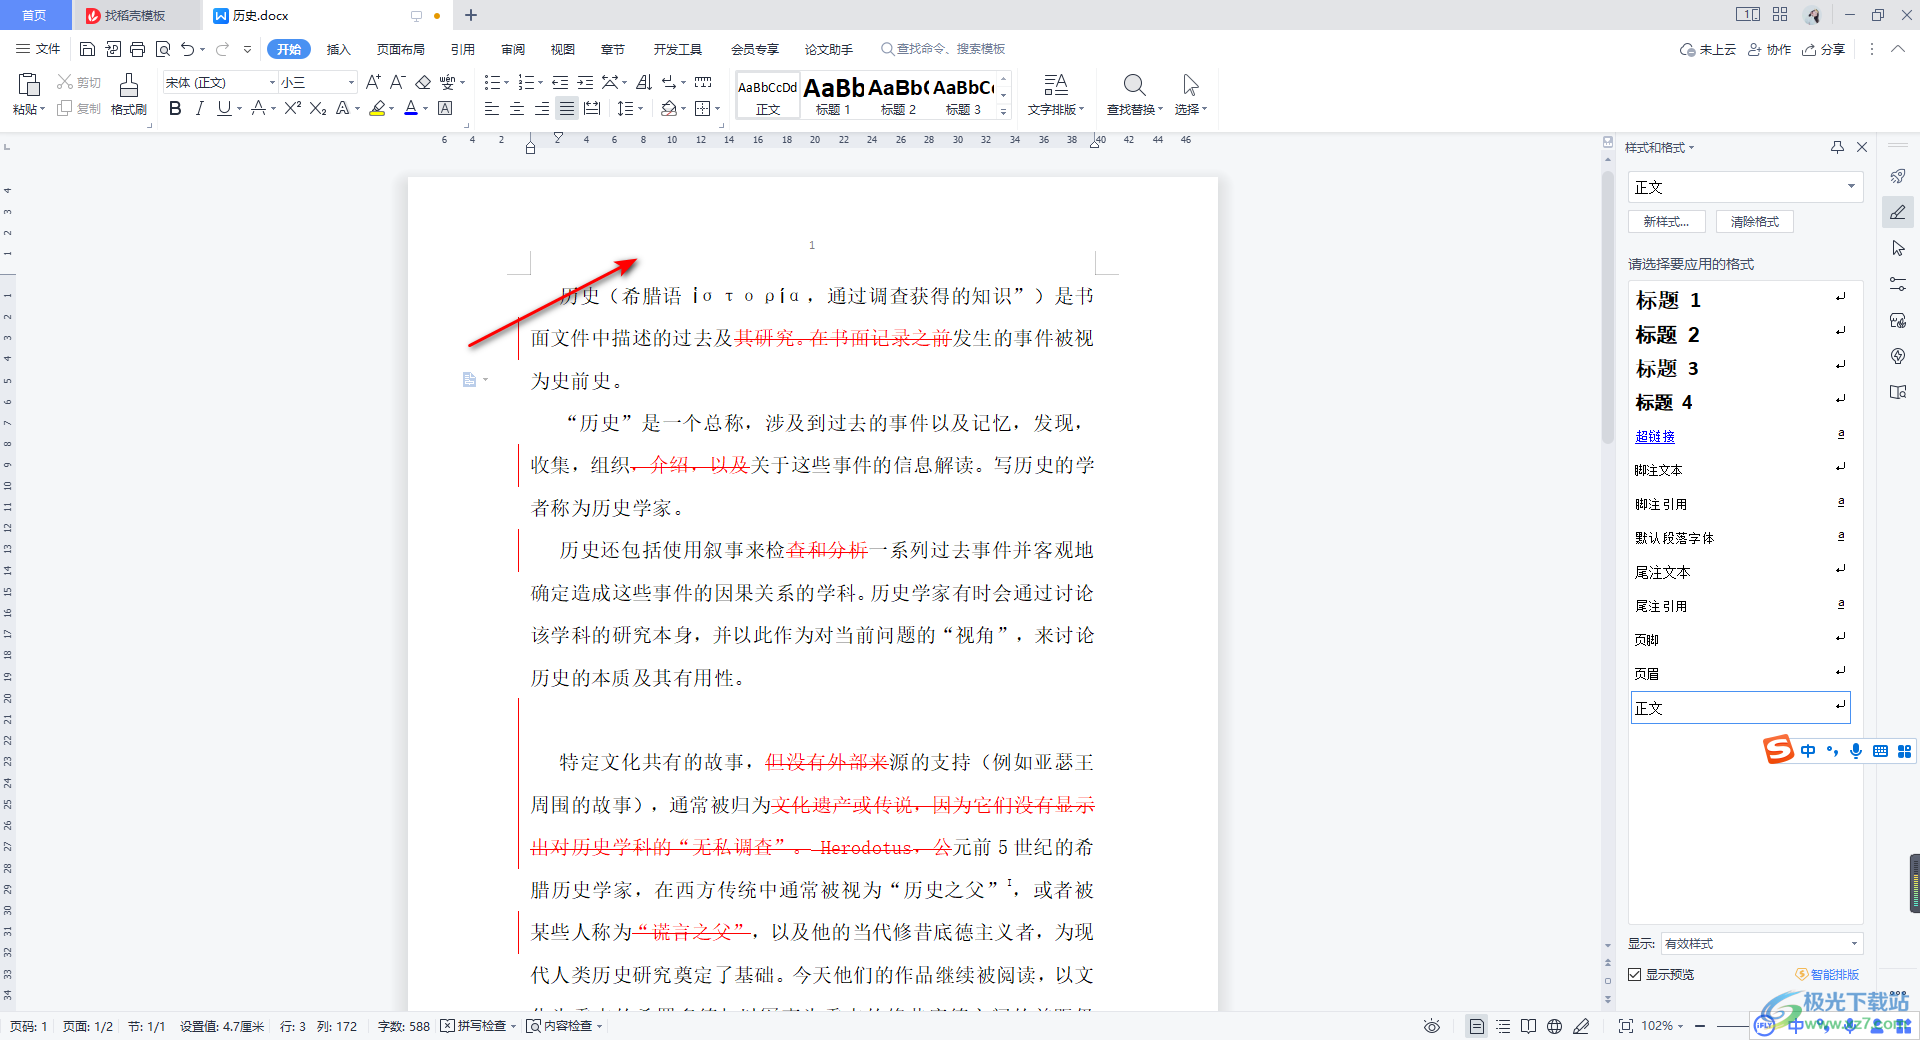Switch to the 找稻壳模板 tab
1920x1040 pixels.
[x=135, y=15]
